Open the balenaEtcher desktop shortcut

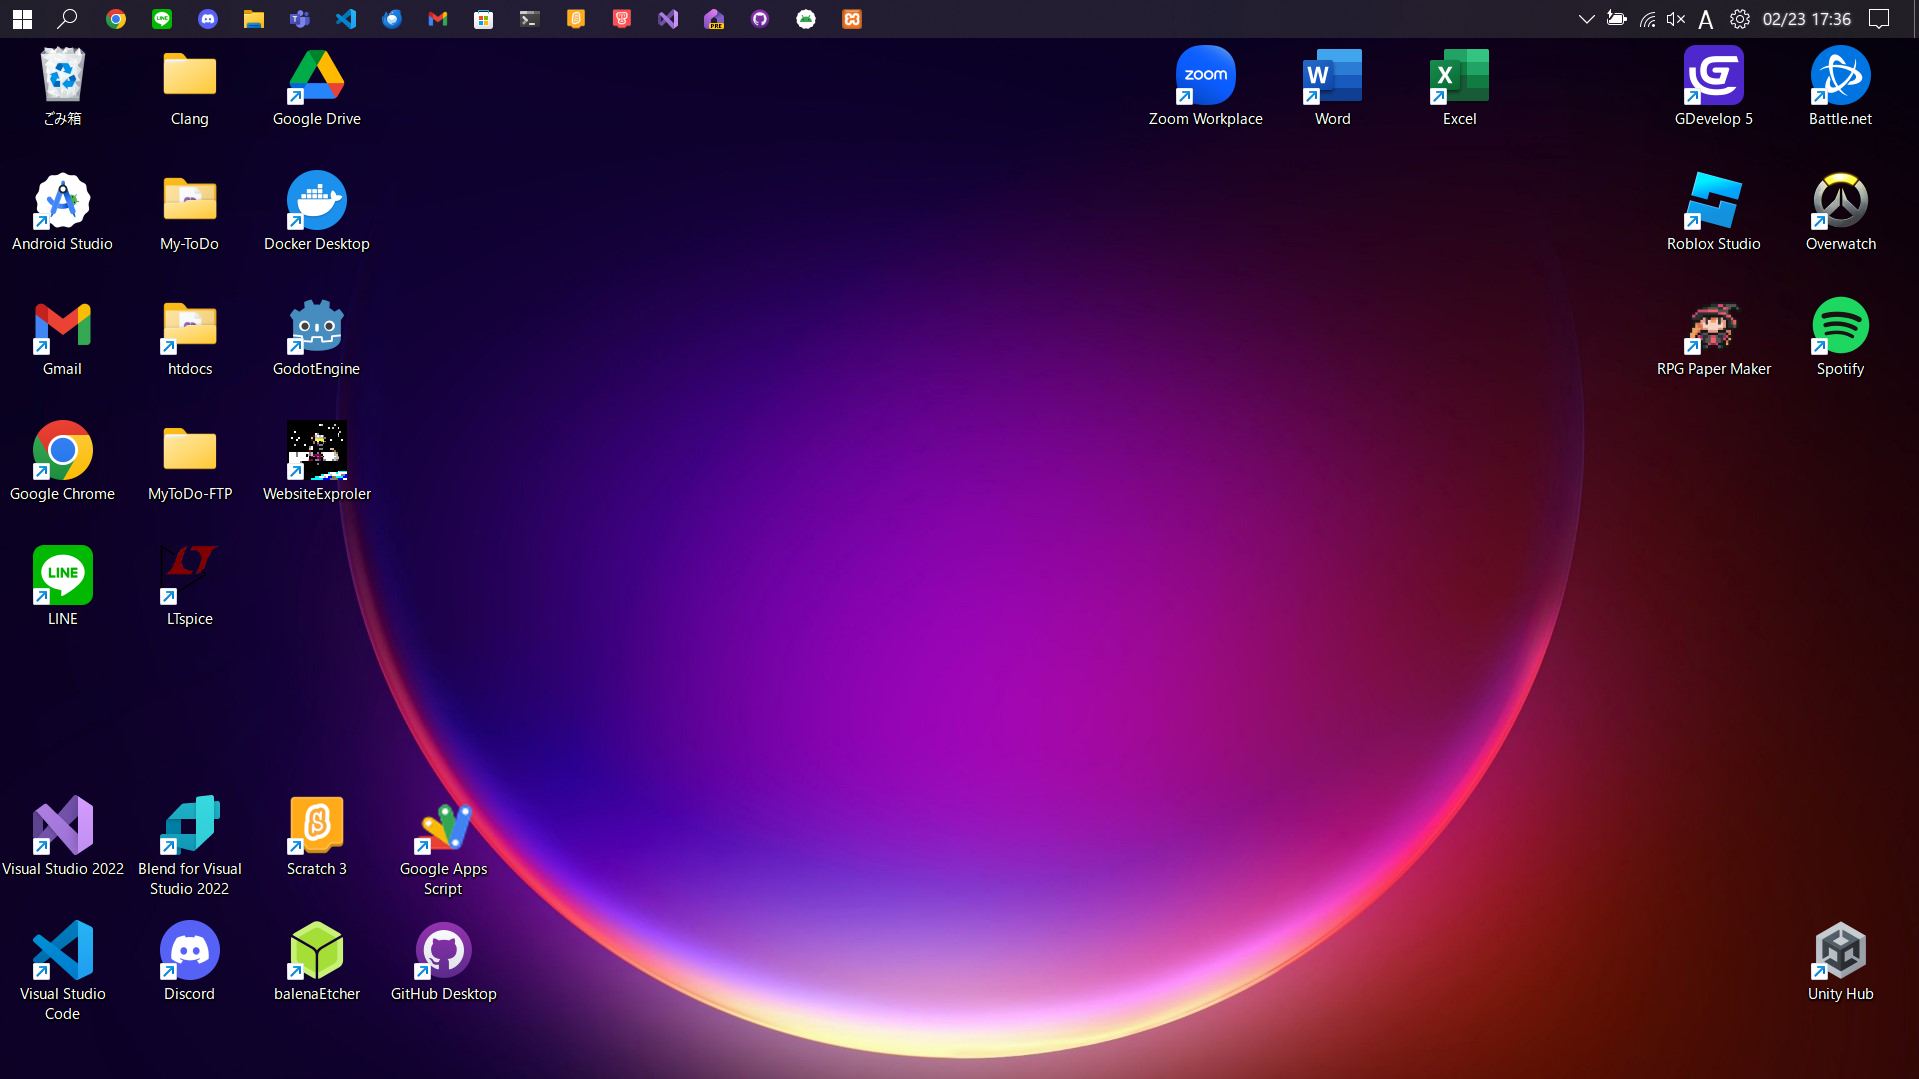tap(316, 962)
